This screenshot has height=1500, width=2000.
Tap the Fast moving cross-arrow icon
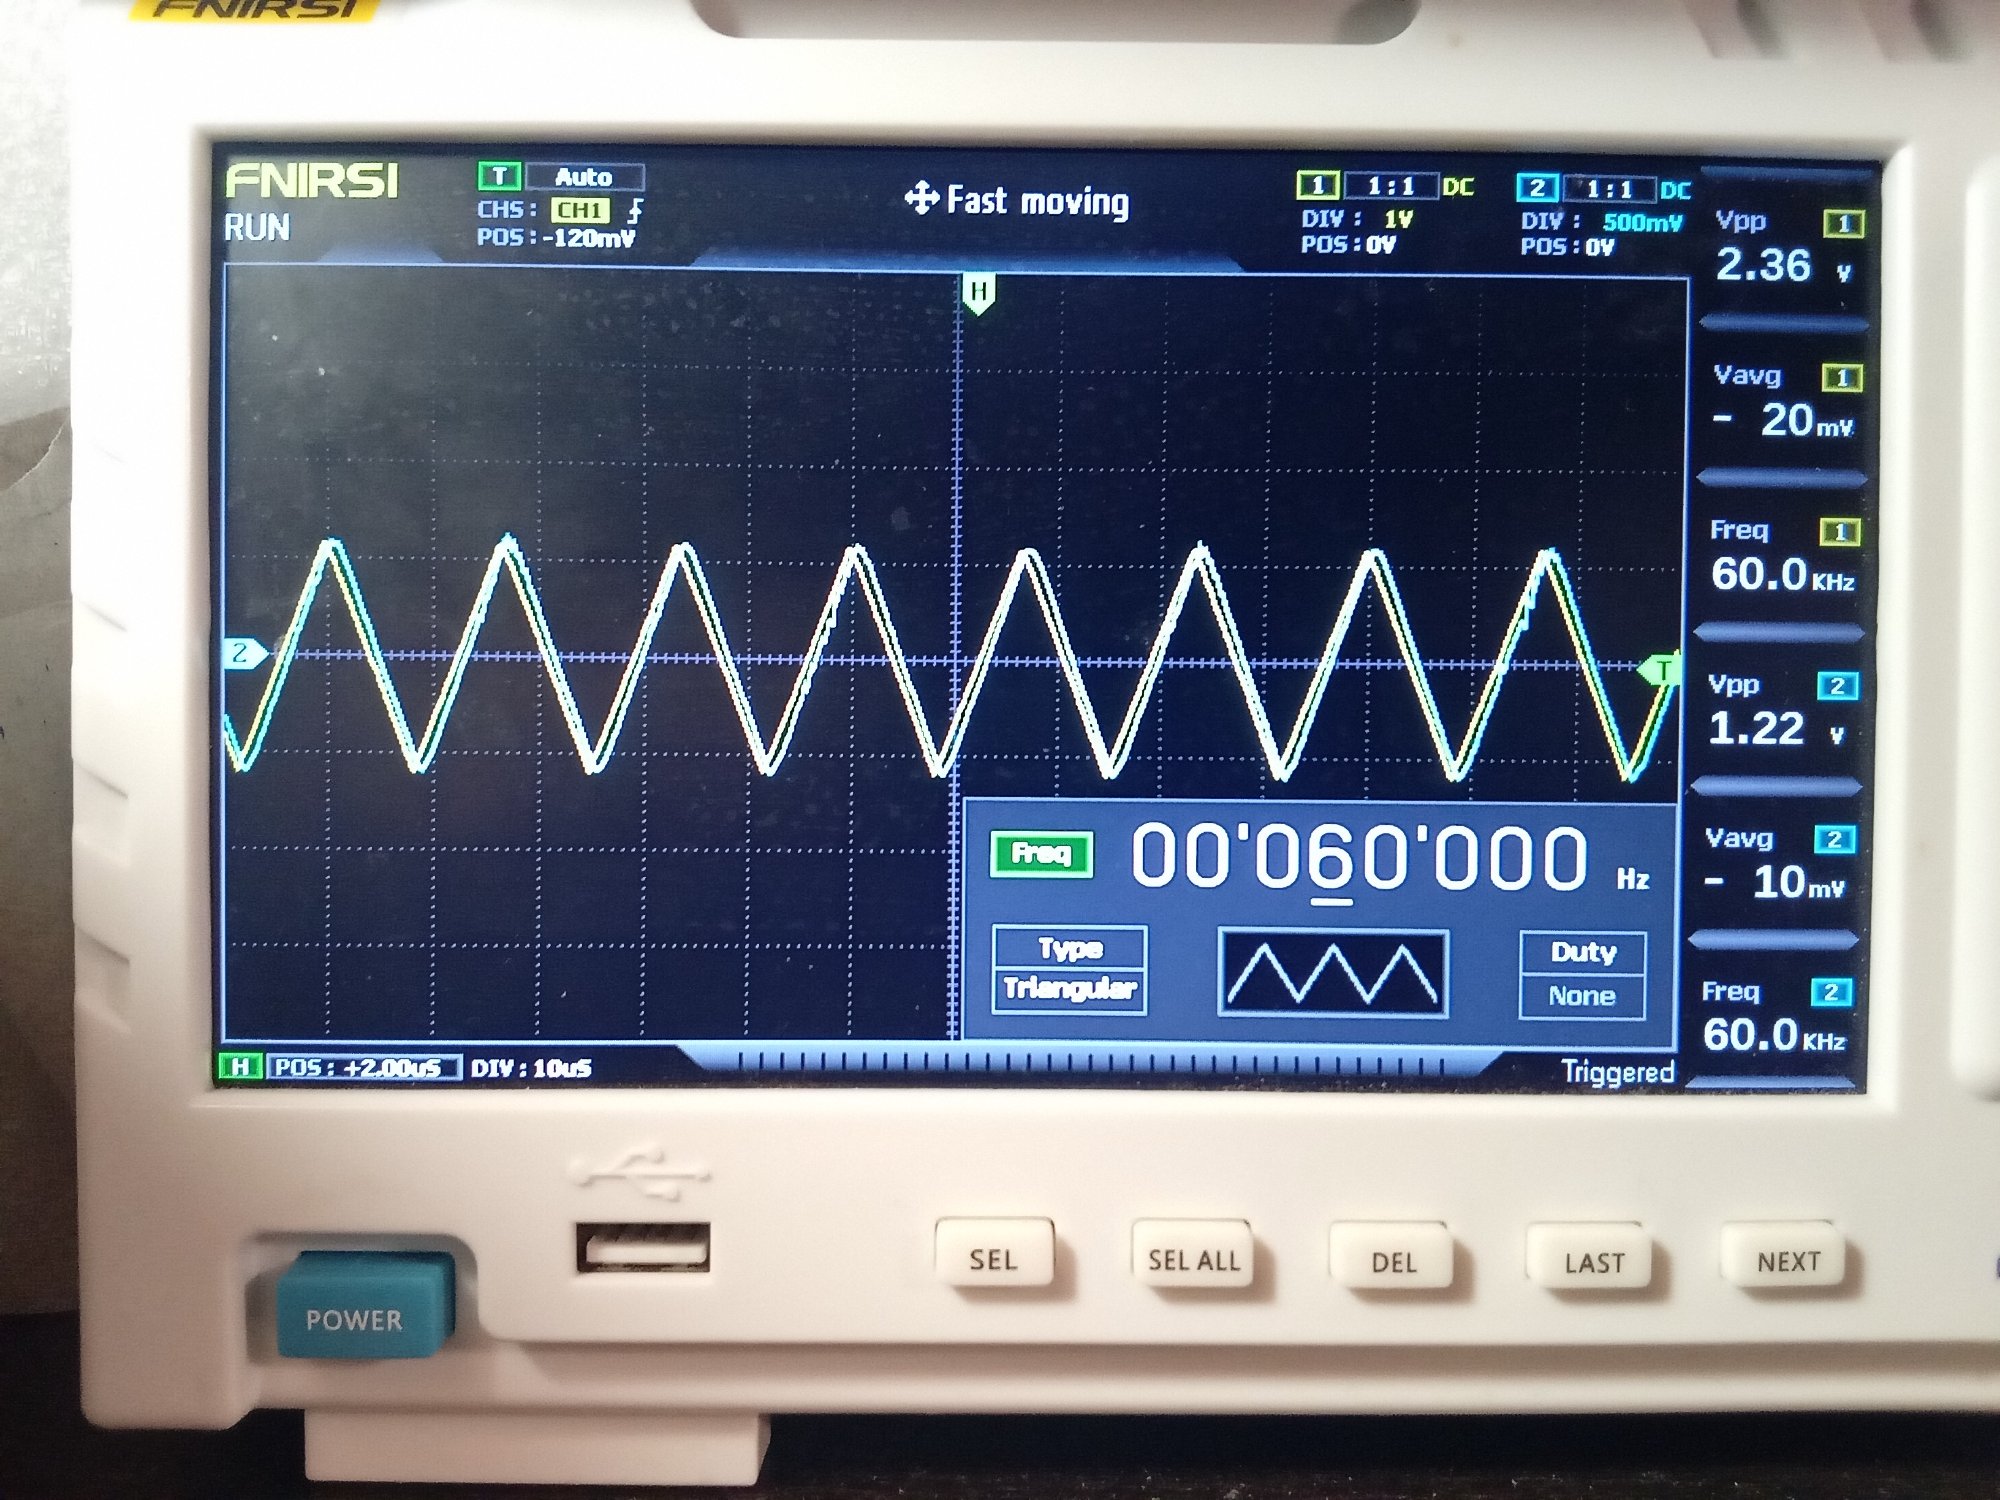(x=920, y=199)
